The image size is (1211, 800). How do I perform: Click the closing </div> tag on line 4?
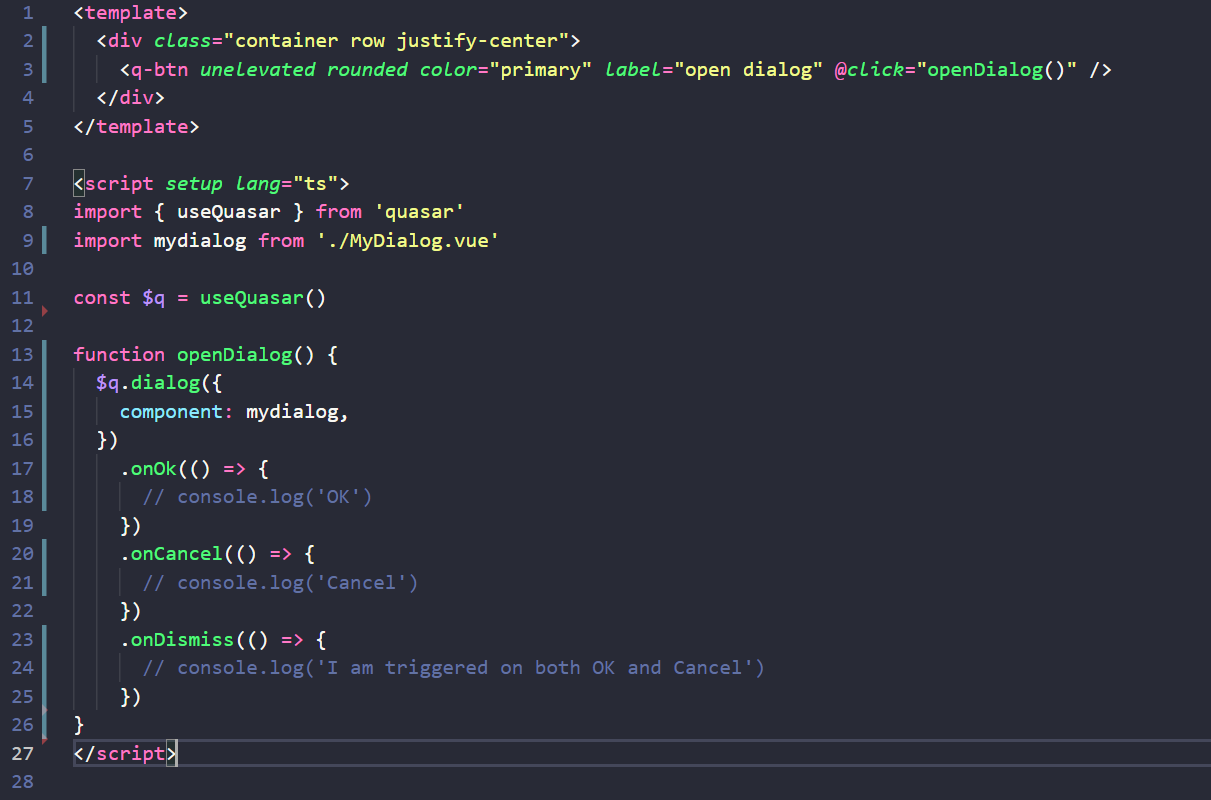click(x=131, y=98)
